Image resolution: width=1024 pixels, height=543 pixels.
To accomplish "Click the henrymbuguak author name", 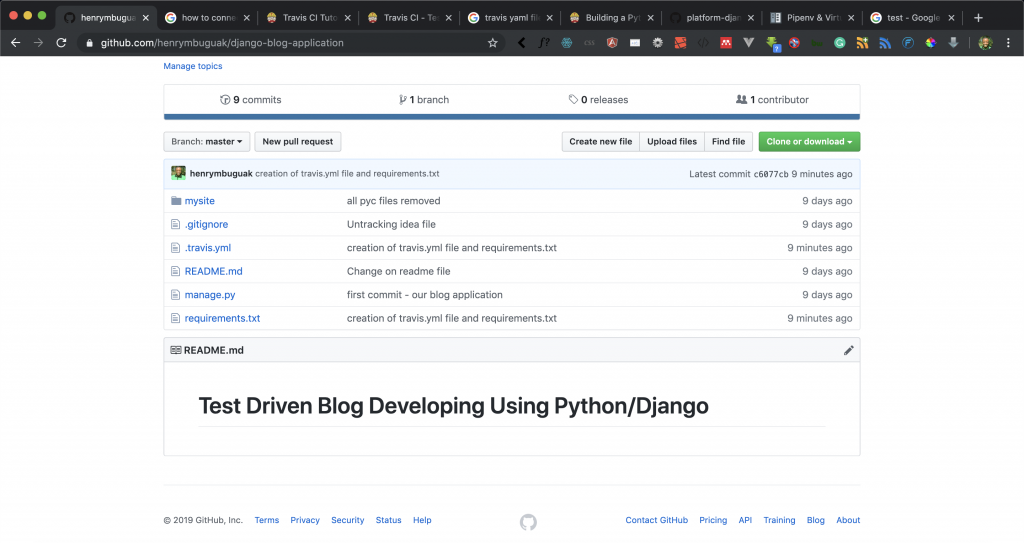I will tap(221, 174).
